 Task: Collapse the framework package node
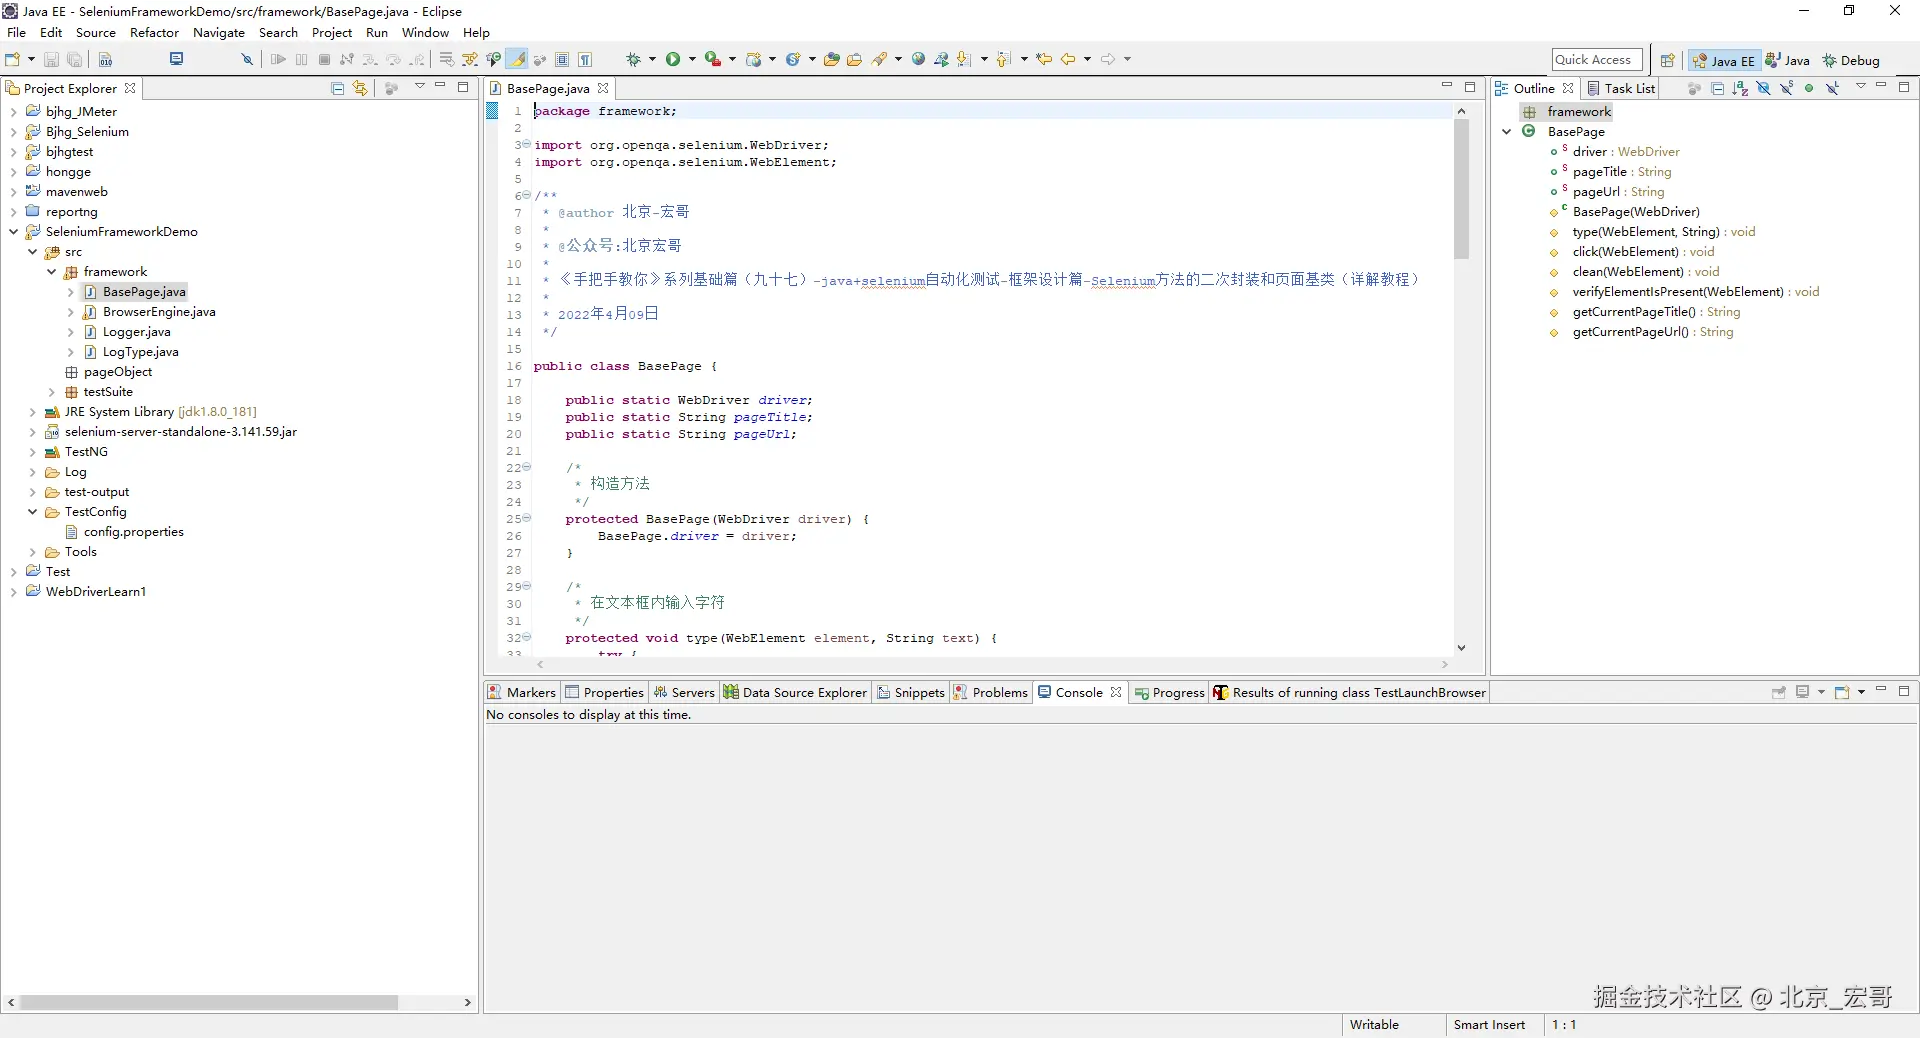click(x=51, y=272)
